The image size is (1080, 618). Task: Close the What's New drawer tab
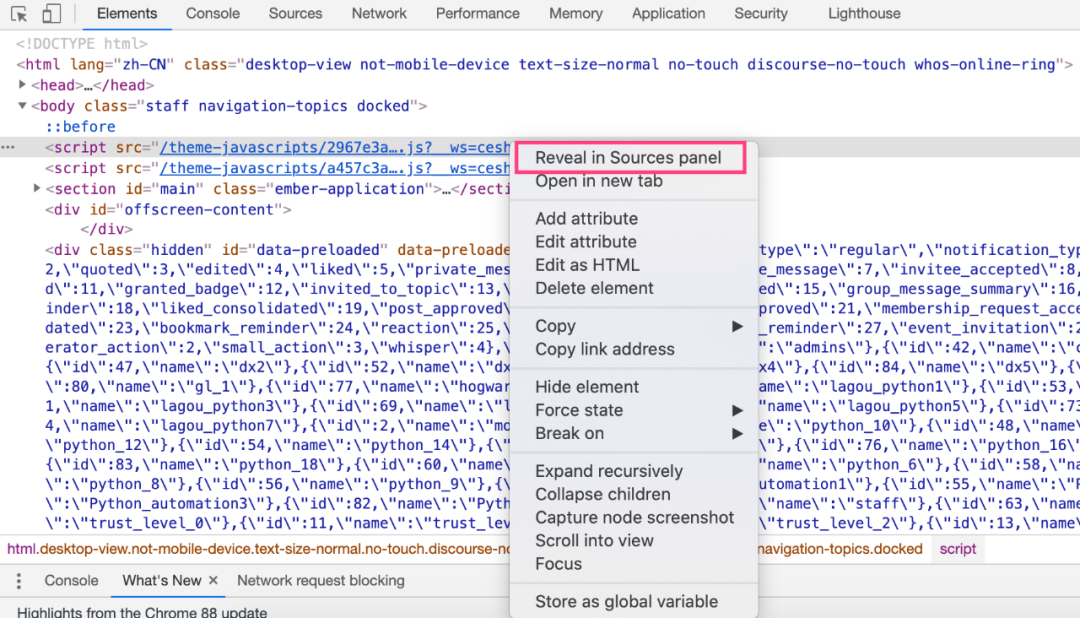point(214,580)
